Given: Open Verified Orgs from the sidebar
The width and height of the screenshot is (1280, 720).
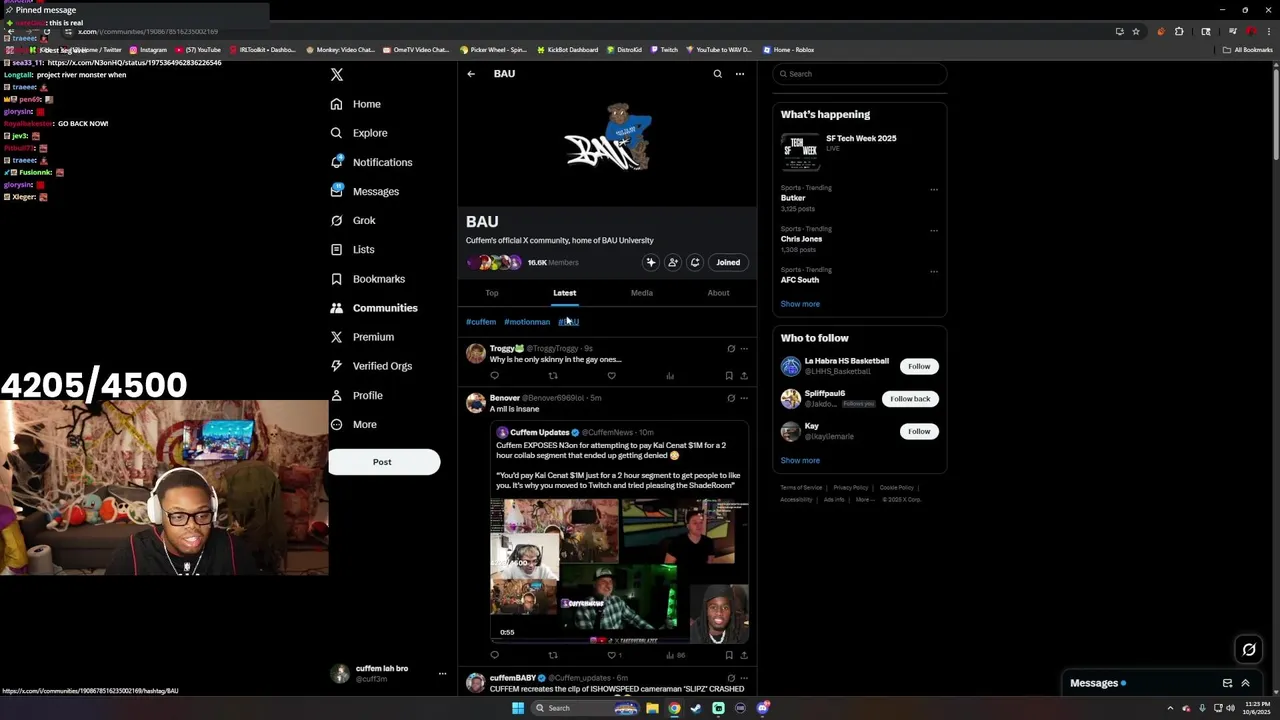Looking at the screenshot, I should click(x=370, y=366).
